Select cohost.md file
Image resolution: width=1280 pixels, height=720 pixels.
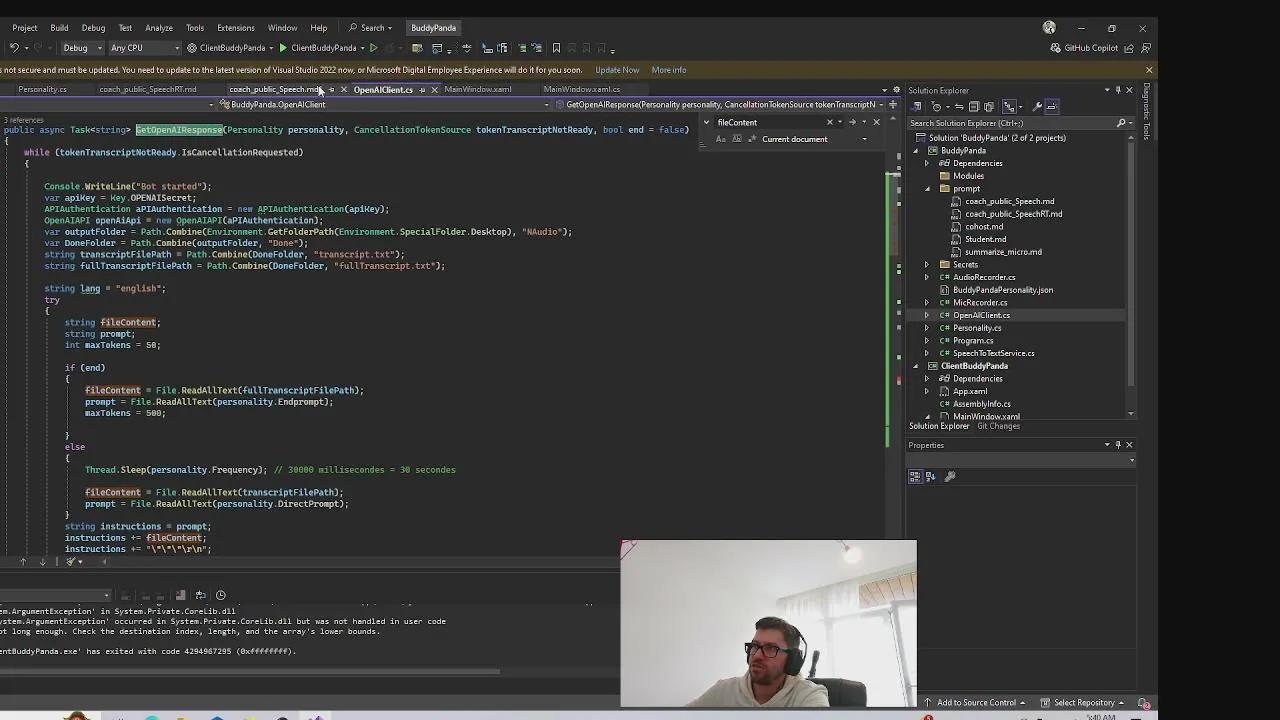point(984,227)
